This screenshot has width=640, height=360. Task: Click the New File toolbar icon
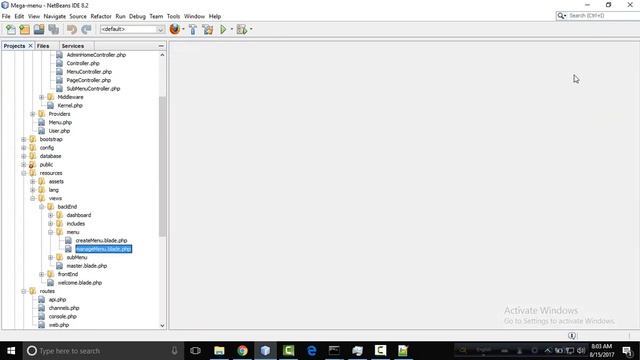pos(11,29)
